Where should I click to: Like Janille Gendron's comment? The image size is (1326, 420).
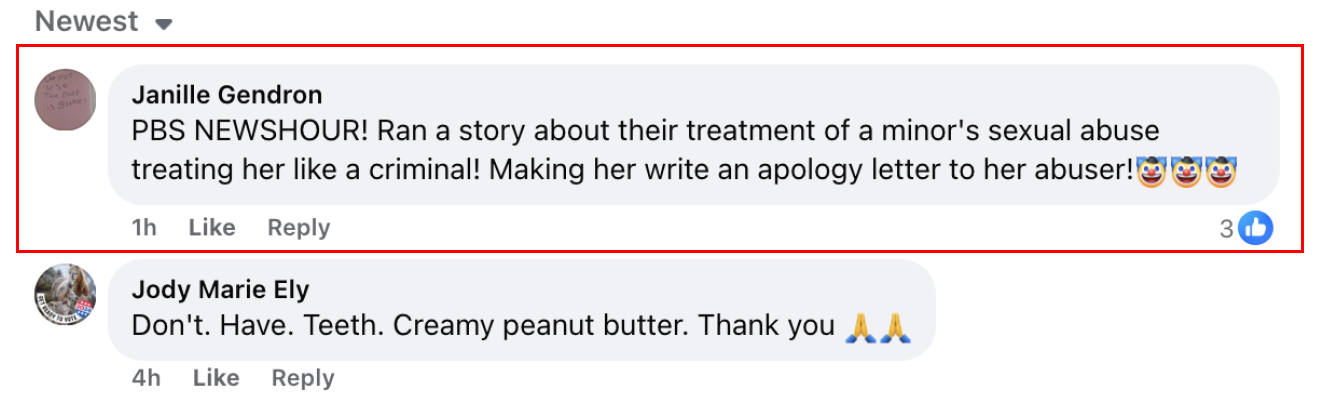(x=211, y=228)
